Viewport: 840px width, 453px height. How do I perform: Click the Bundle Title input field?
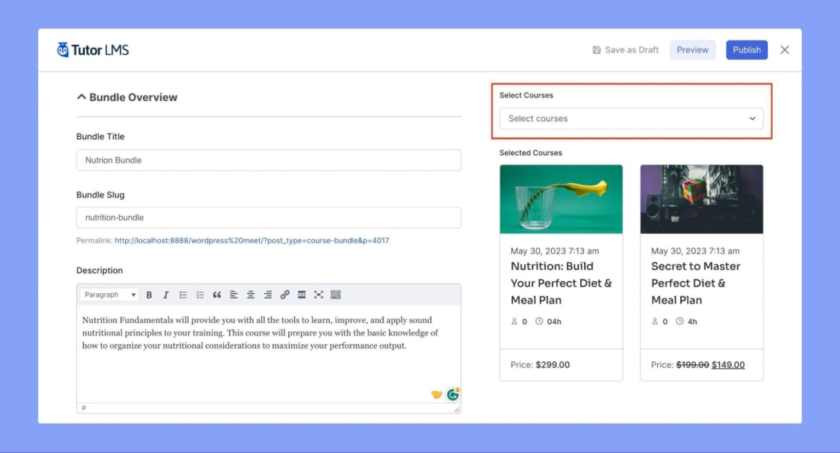[268, 160]
